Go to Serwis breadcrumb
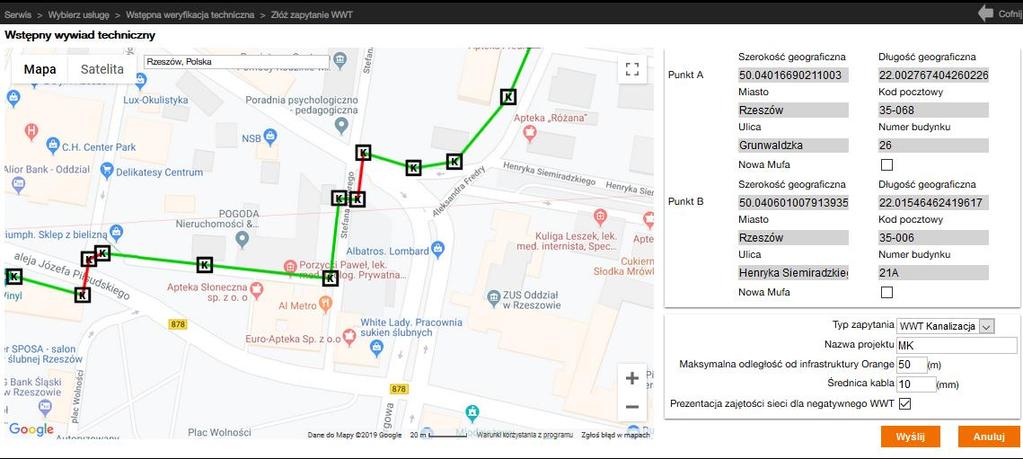Viewport: 1023px width, 459px height. 18,14
